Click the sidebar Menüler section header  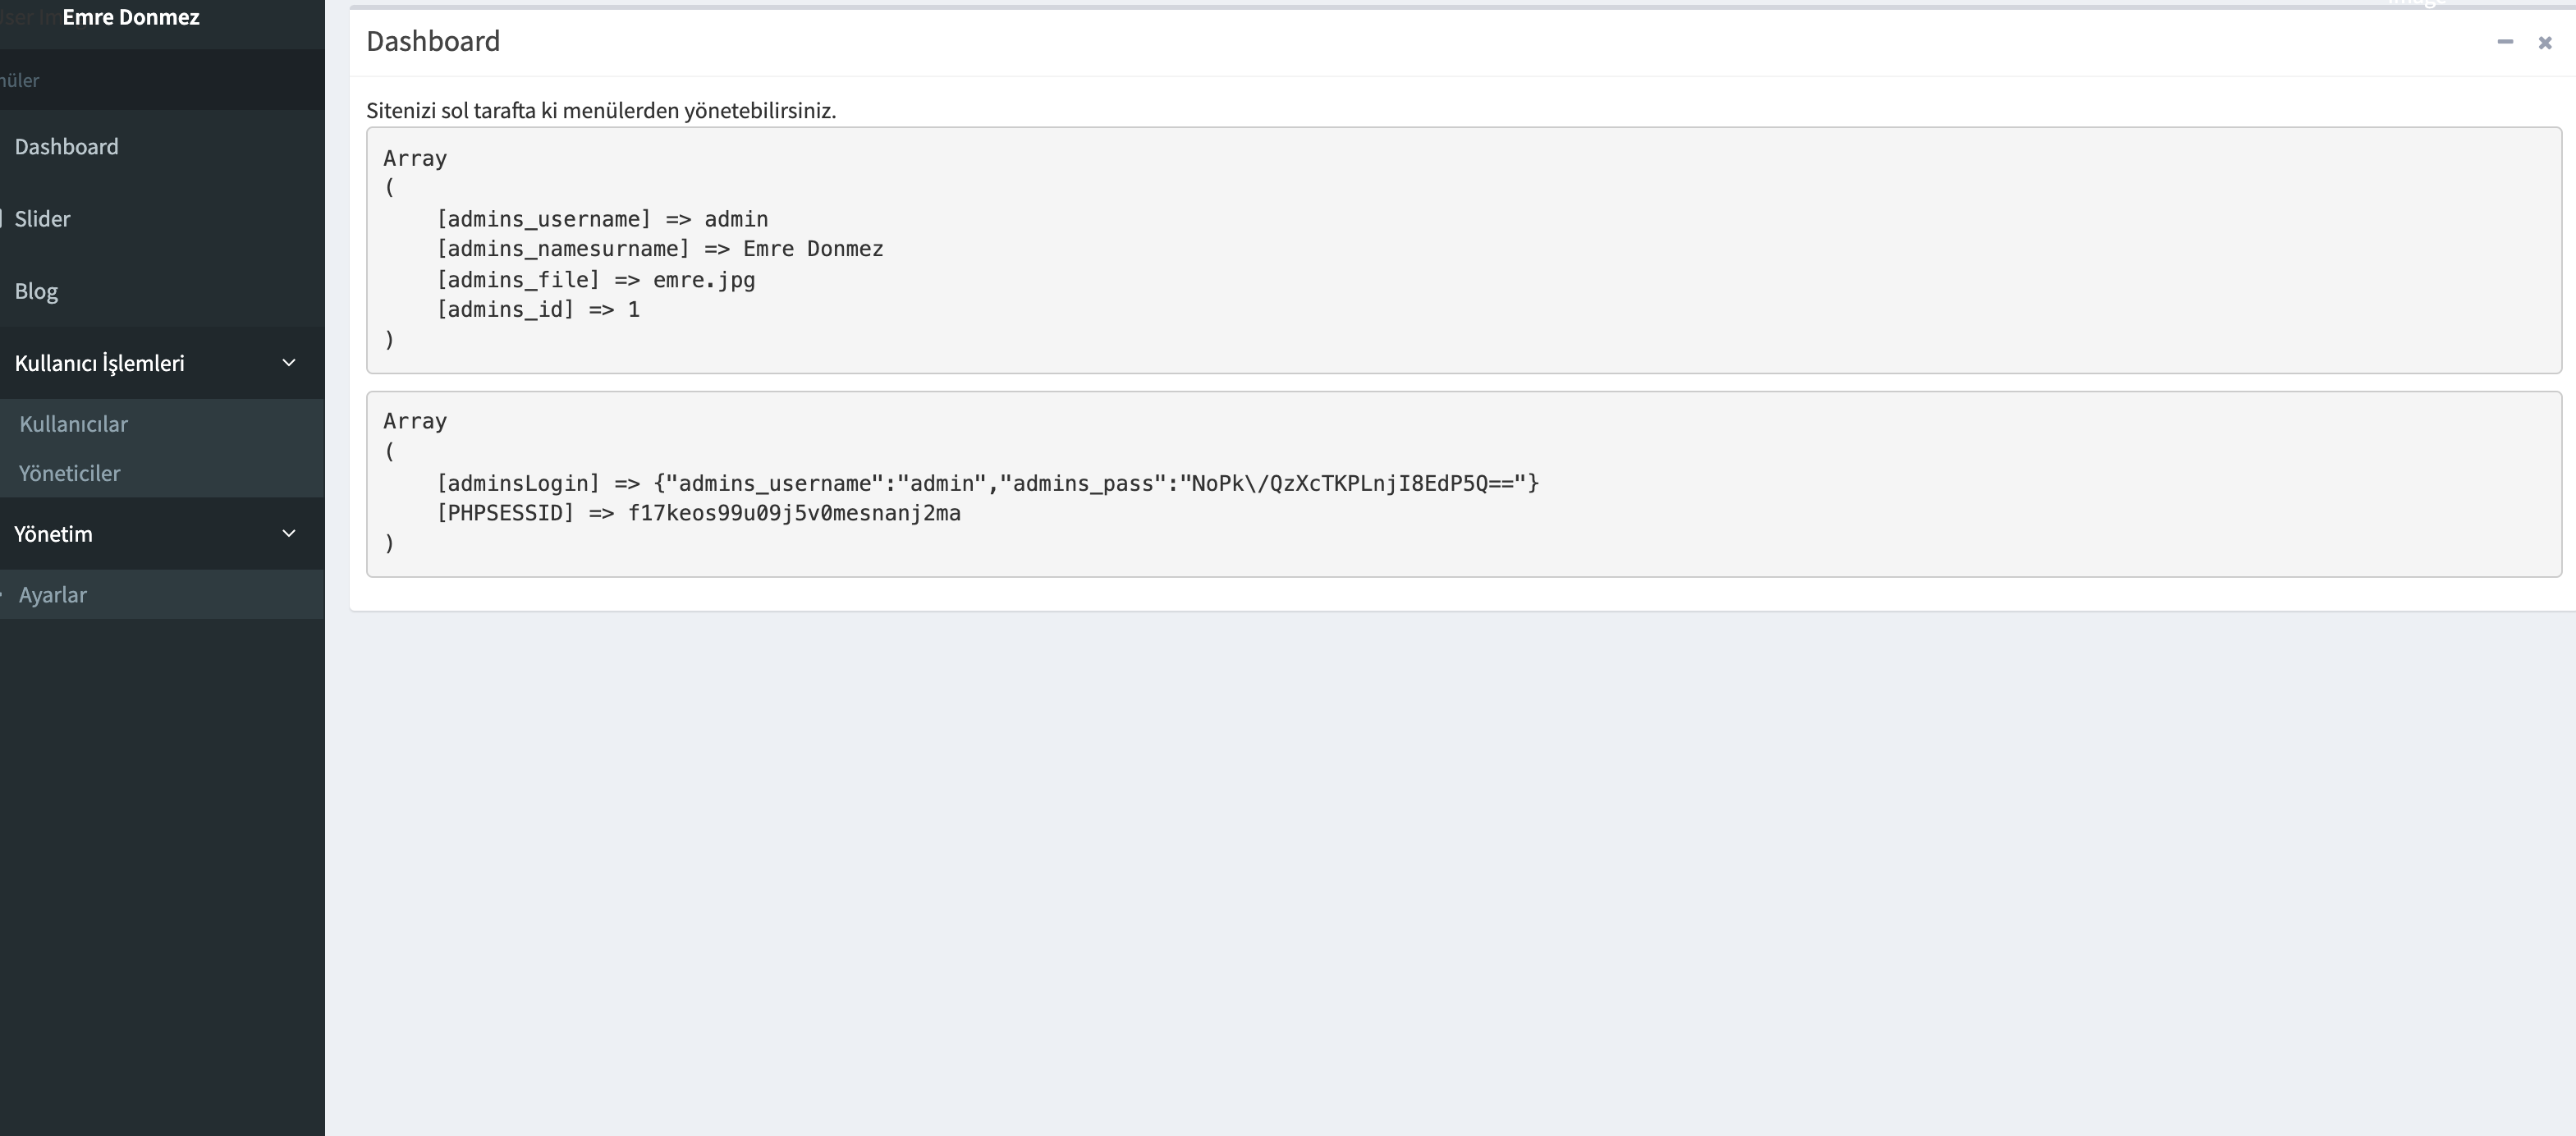coord(20,80)
